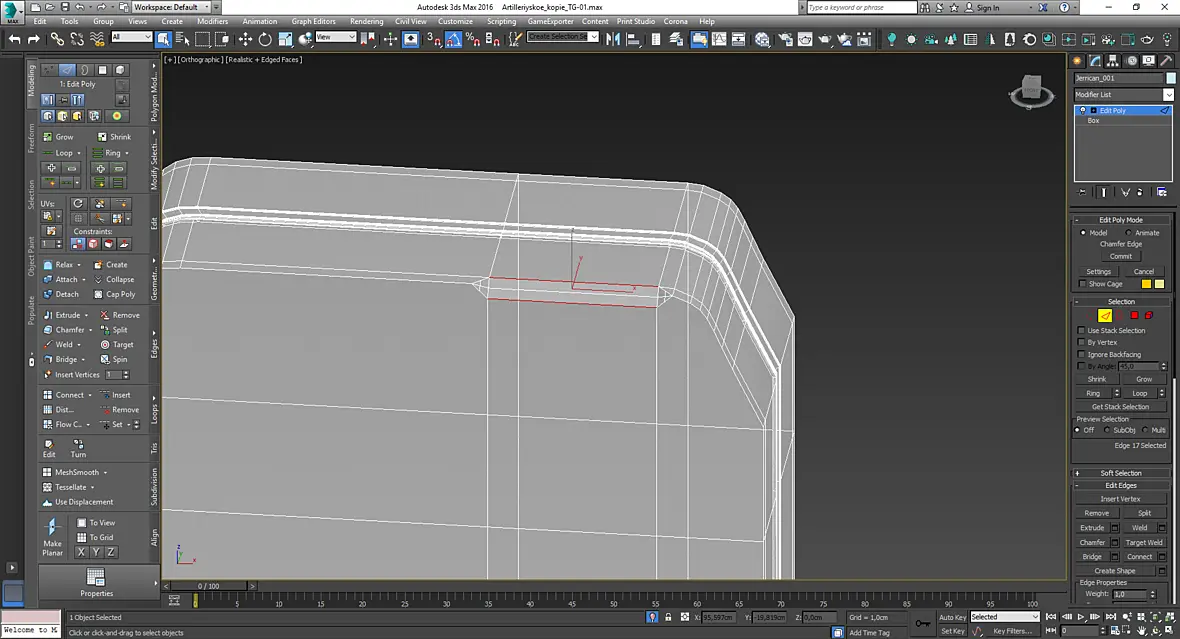Click the Undo arrow in main toolbar
The width and height of the screenshot is (1180, 639).
coord(14,39)
